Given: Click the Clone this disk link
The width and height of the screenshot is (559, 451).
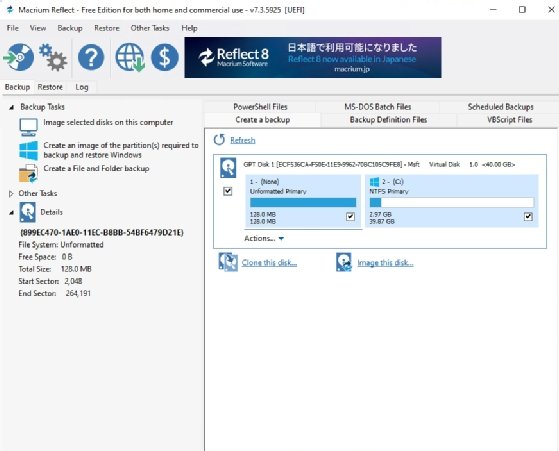Looking at the screenshot, I should (269, 263).
